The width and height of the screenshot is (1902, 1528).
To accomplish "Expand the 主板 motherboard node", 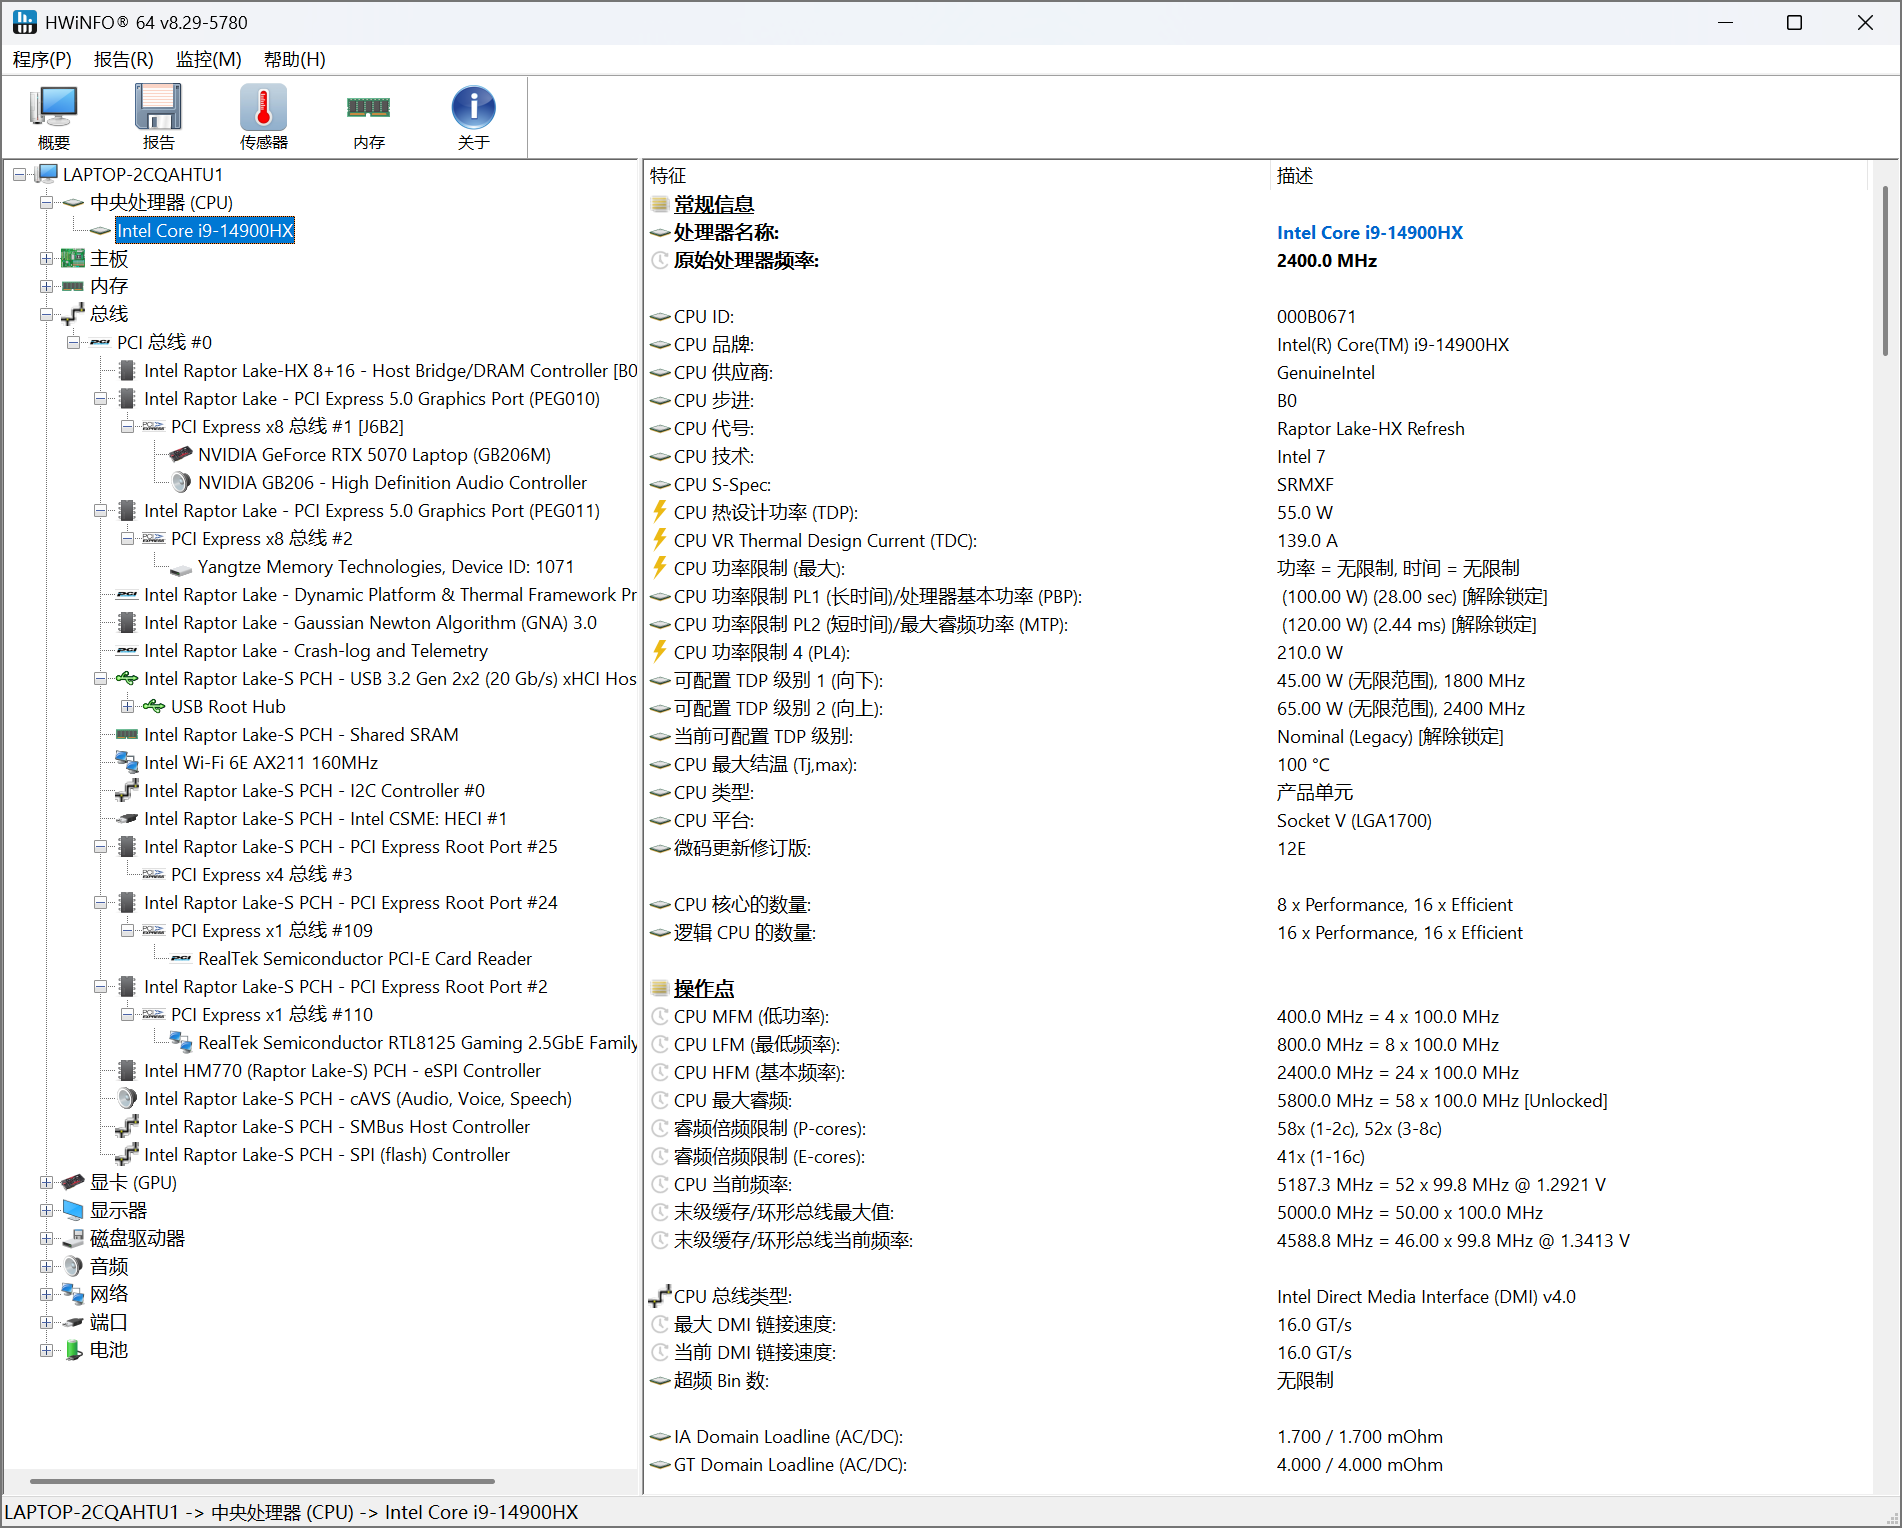I will coord(47,259).
